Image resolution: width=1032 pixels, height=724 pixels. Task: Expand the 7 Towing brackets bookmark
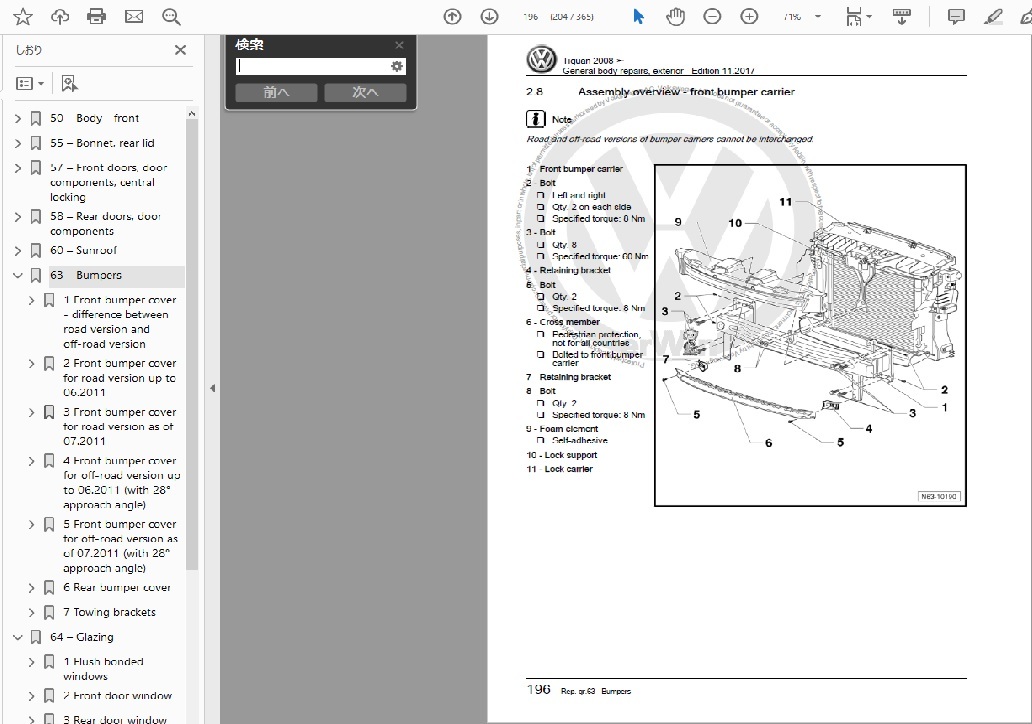tap(32, 612)
